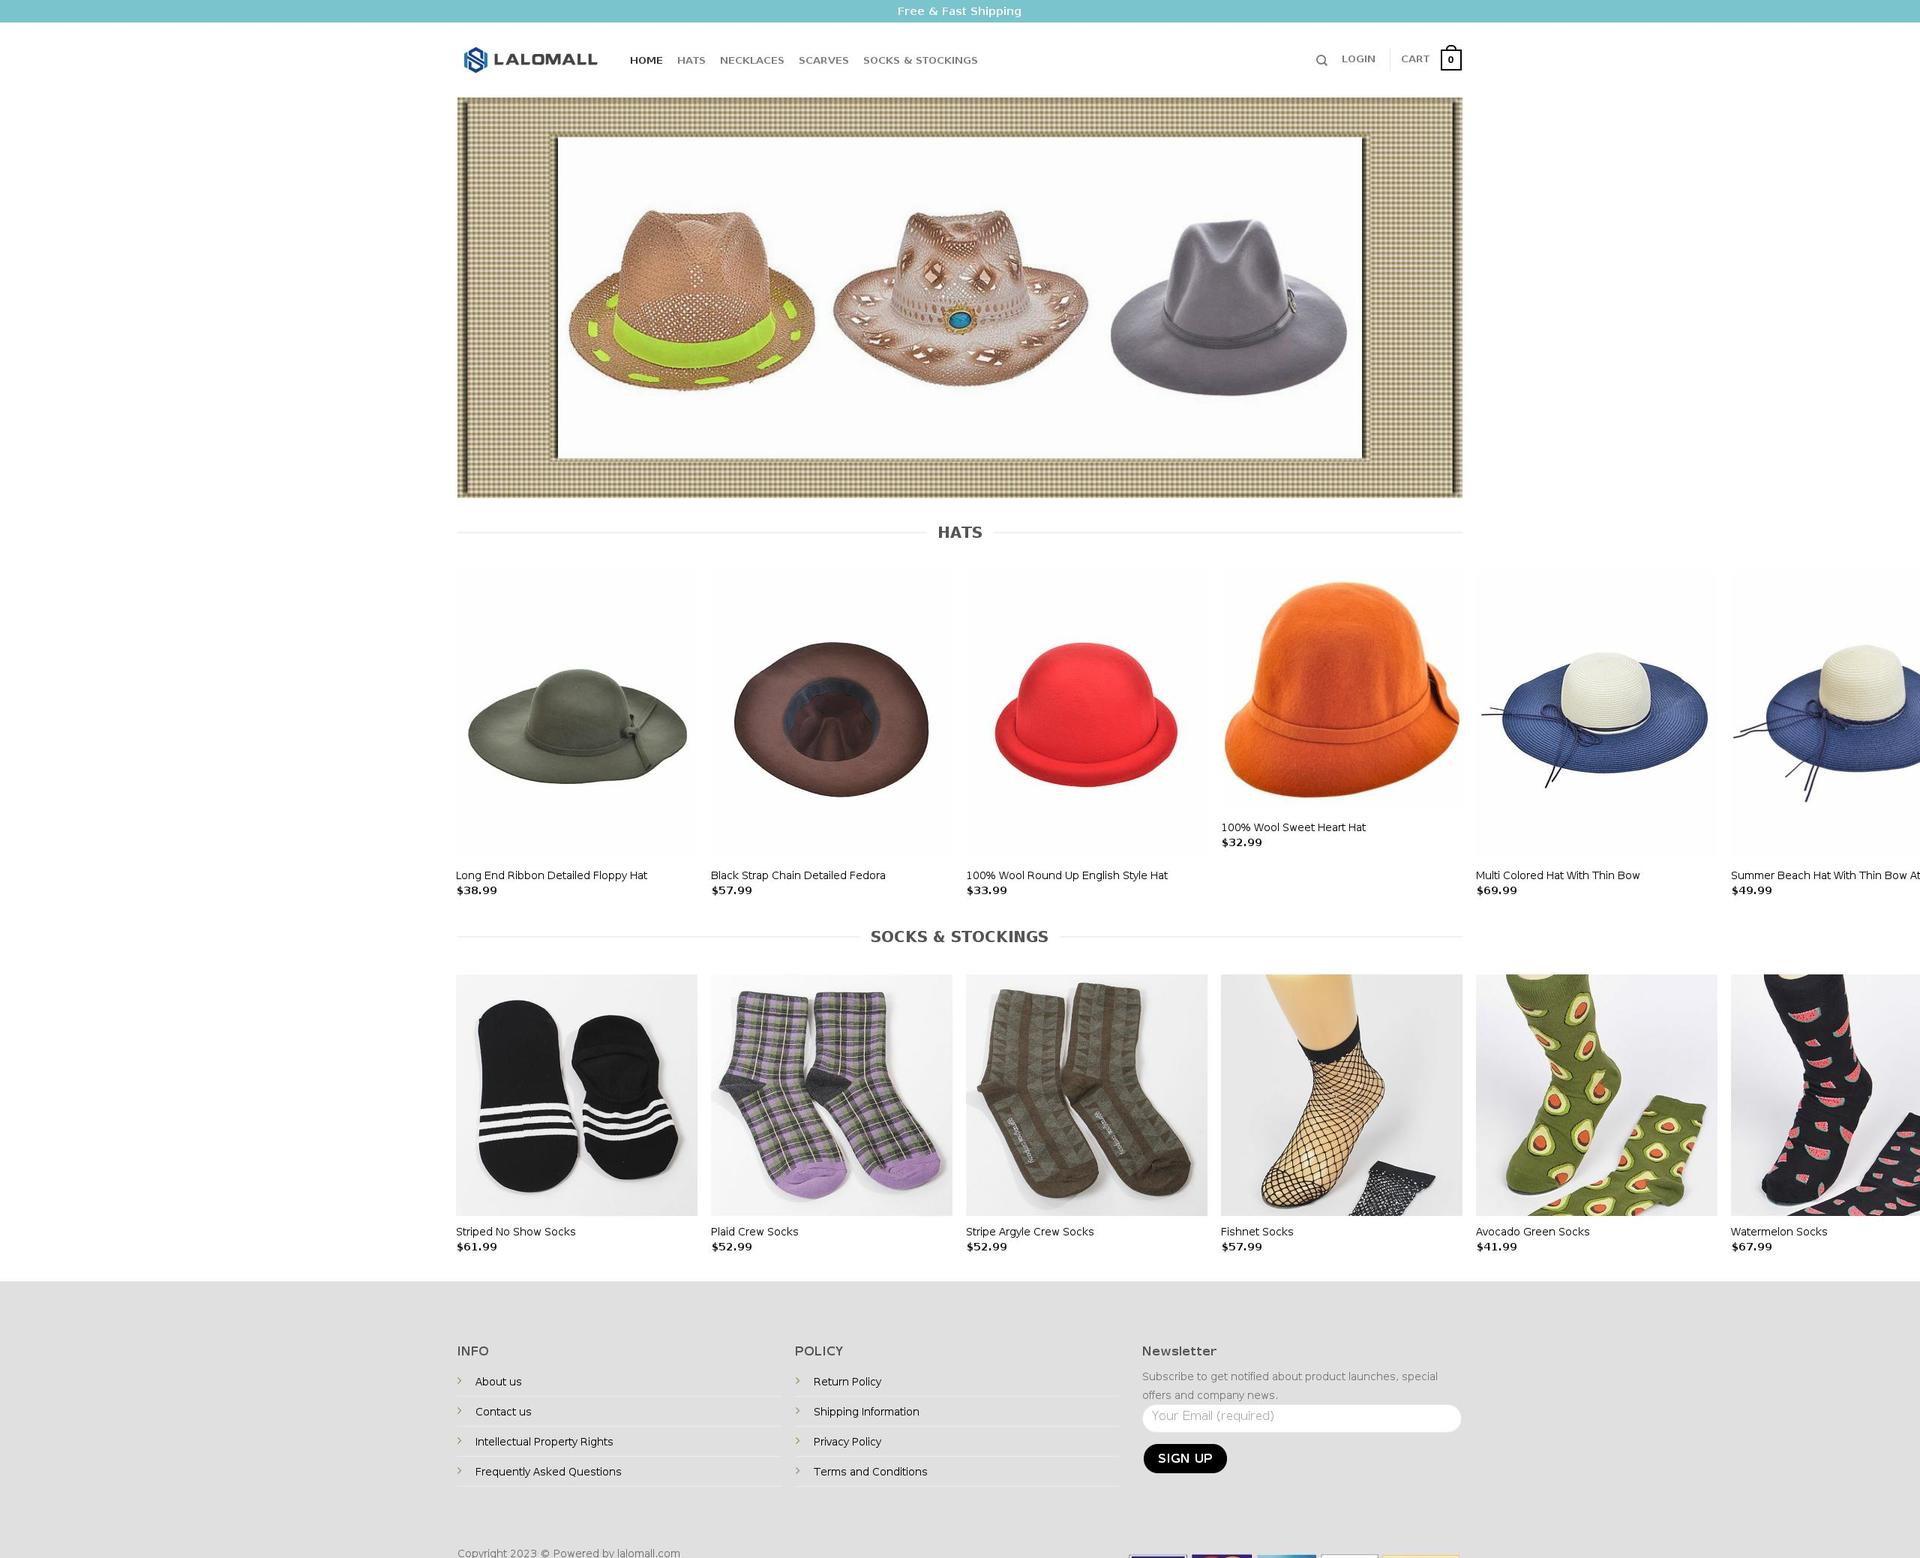Expand the Privacy Policy link

tap(847, 1440)
